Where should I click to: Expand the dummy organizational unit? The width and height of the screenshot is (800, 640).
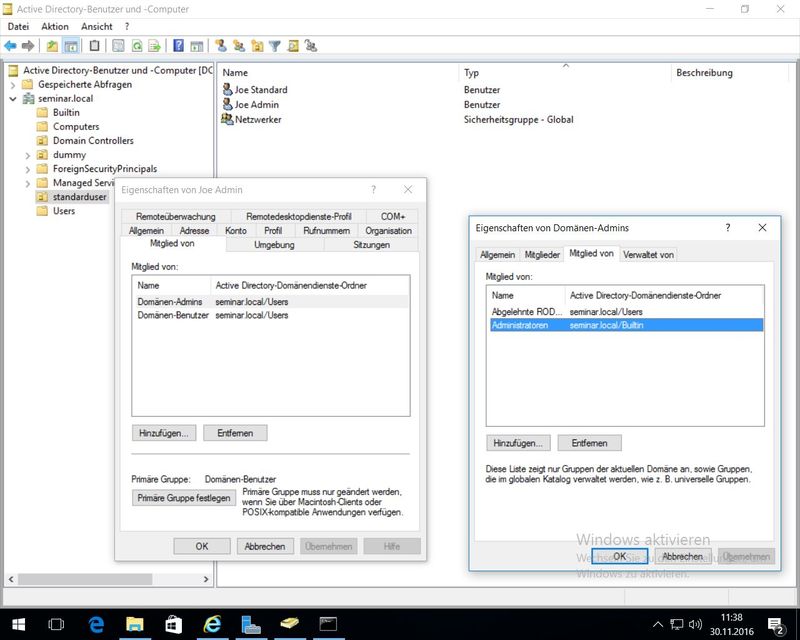[x=27, y=155]
